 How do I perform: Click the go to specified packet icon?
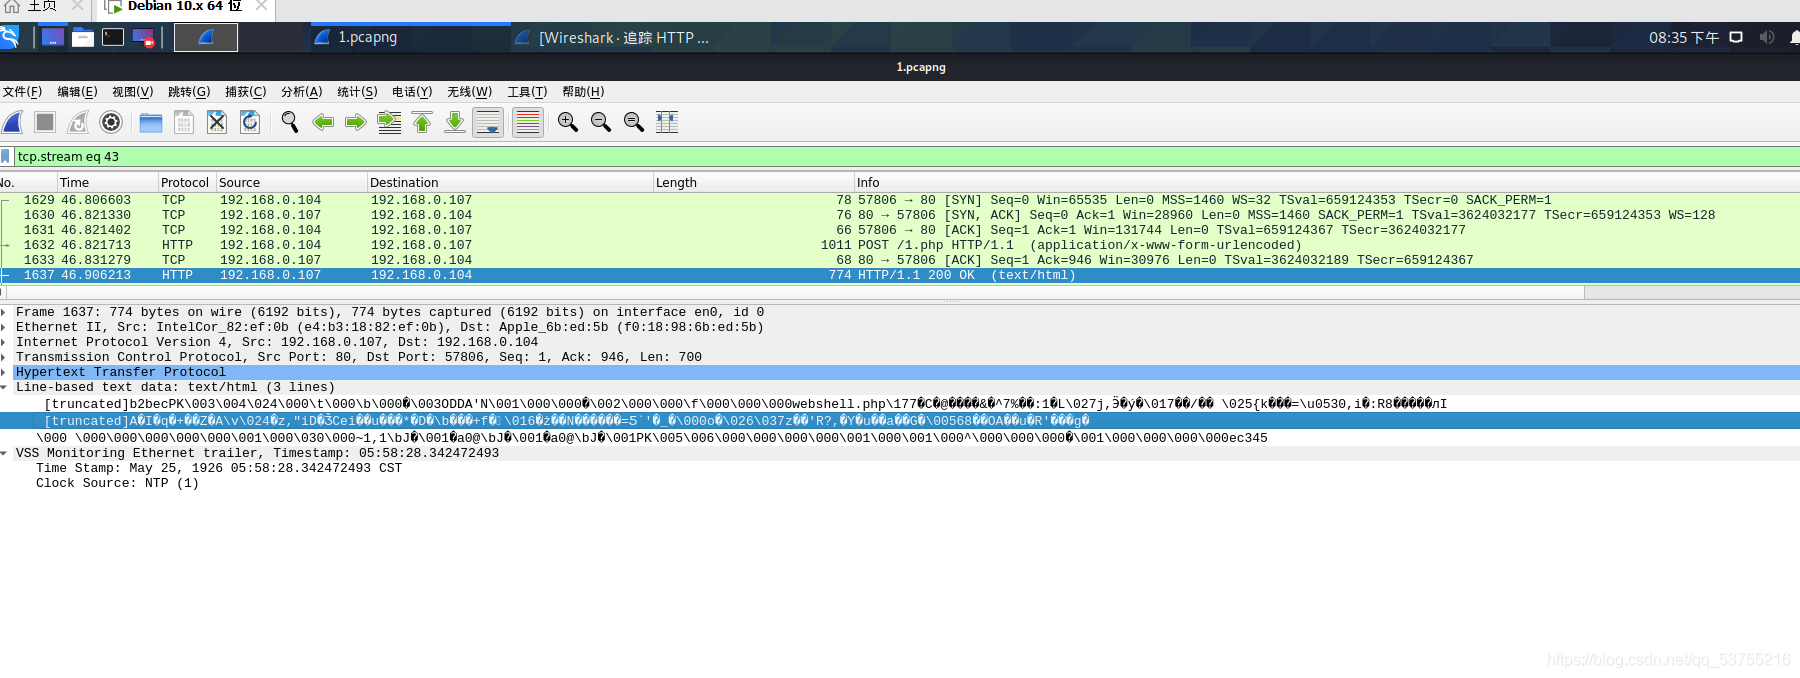(x=389, y=122)
